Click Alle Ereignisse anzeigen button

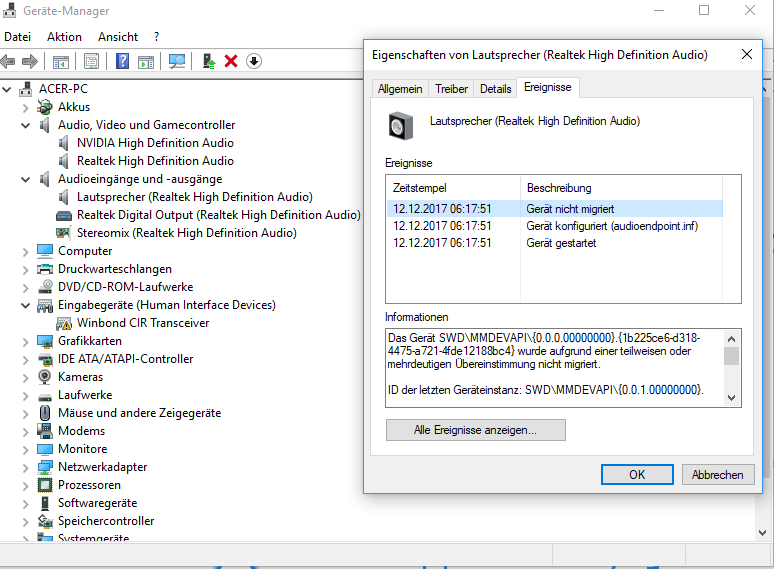tap(475, 430)
